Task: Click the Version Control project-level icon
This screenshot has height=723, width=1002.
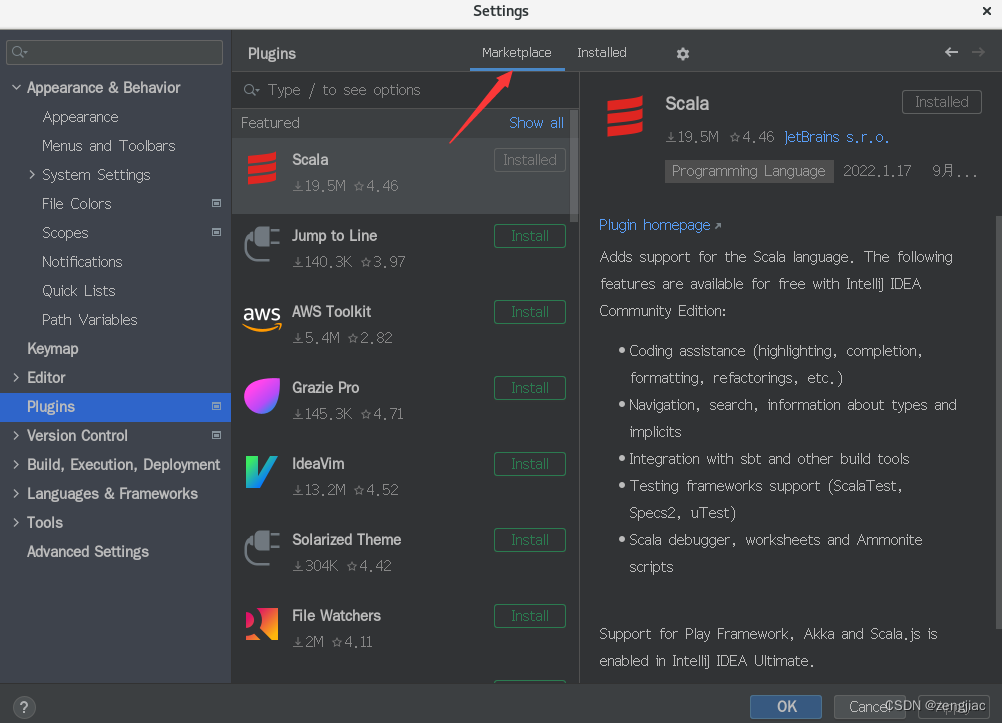Action: click(x=217, y=435)
